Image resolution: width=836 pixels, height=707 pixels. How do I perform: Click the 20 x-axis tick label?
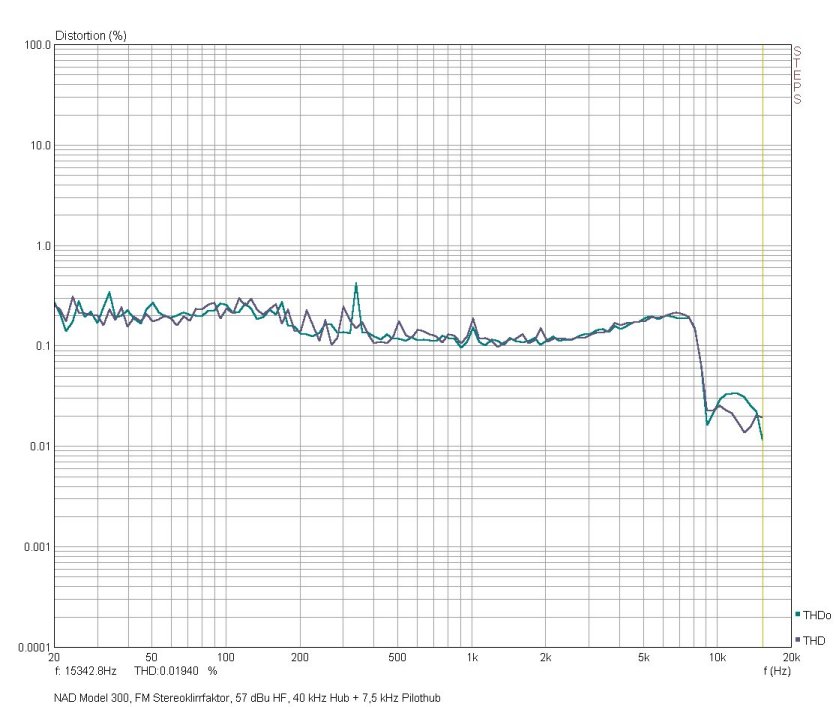(54, 657)
